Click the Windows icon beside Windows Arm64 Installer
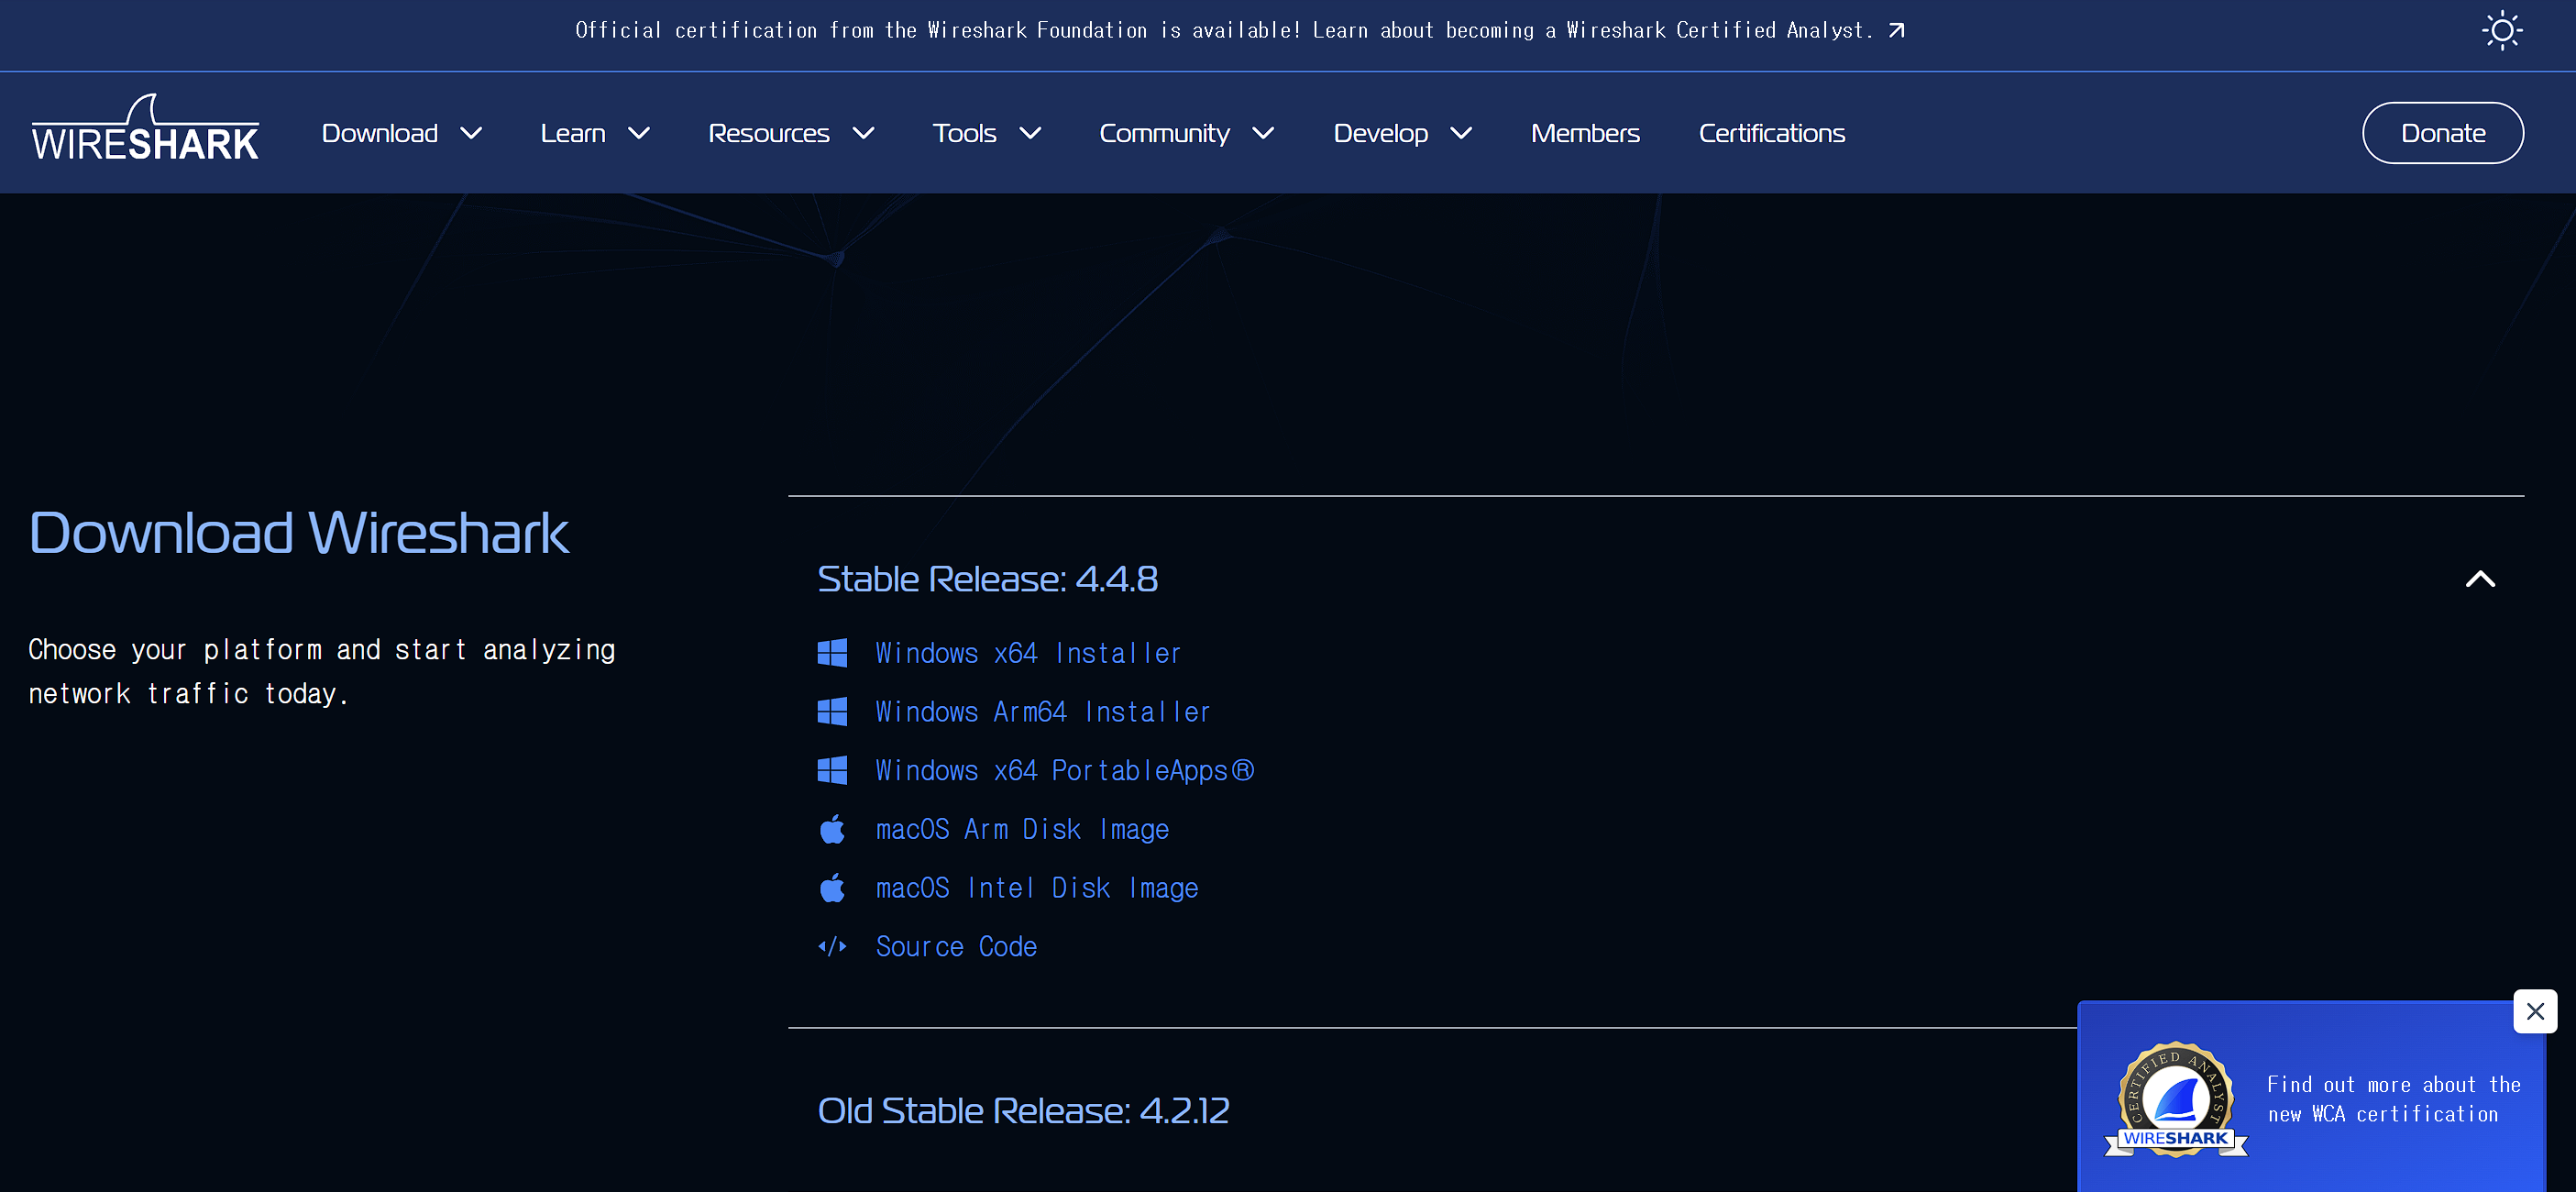Image resolution: width=2576 pixels, height=1192 pixels. (832, 712)
